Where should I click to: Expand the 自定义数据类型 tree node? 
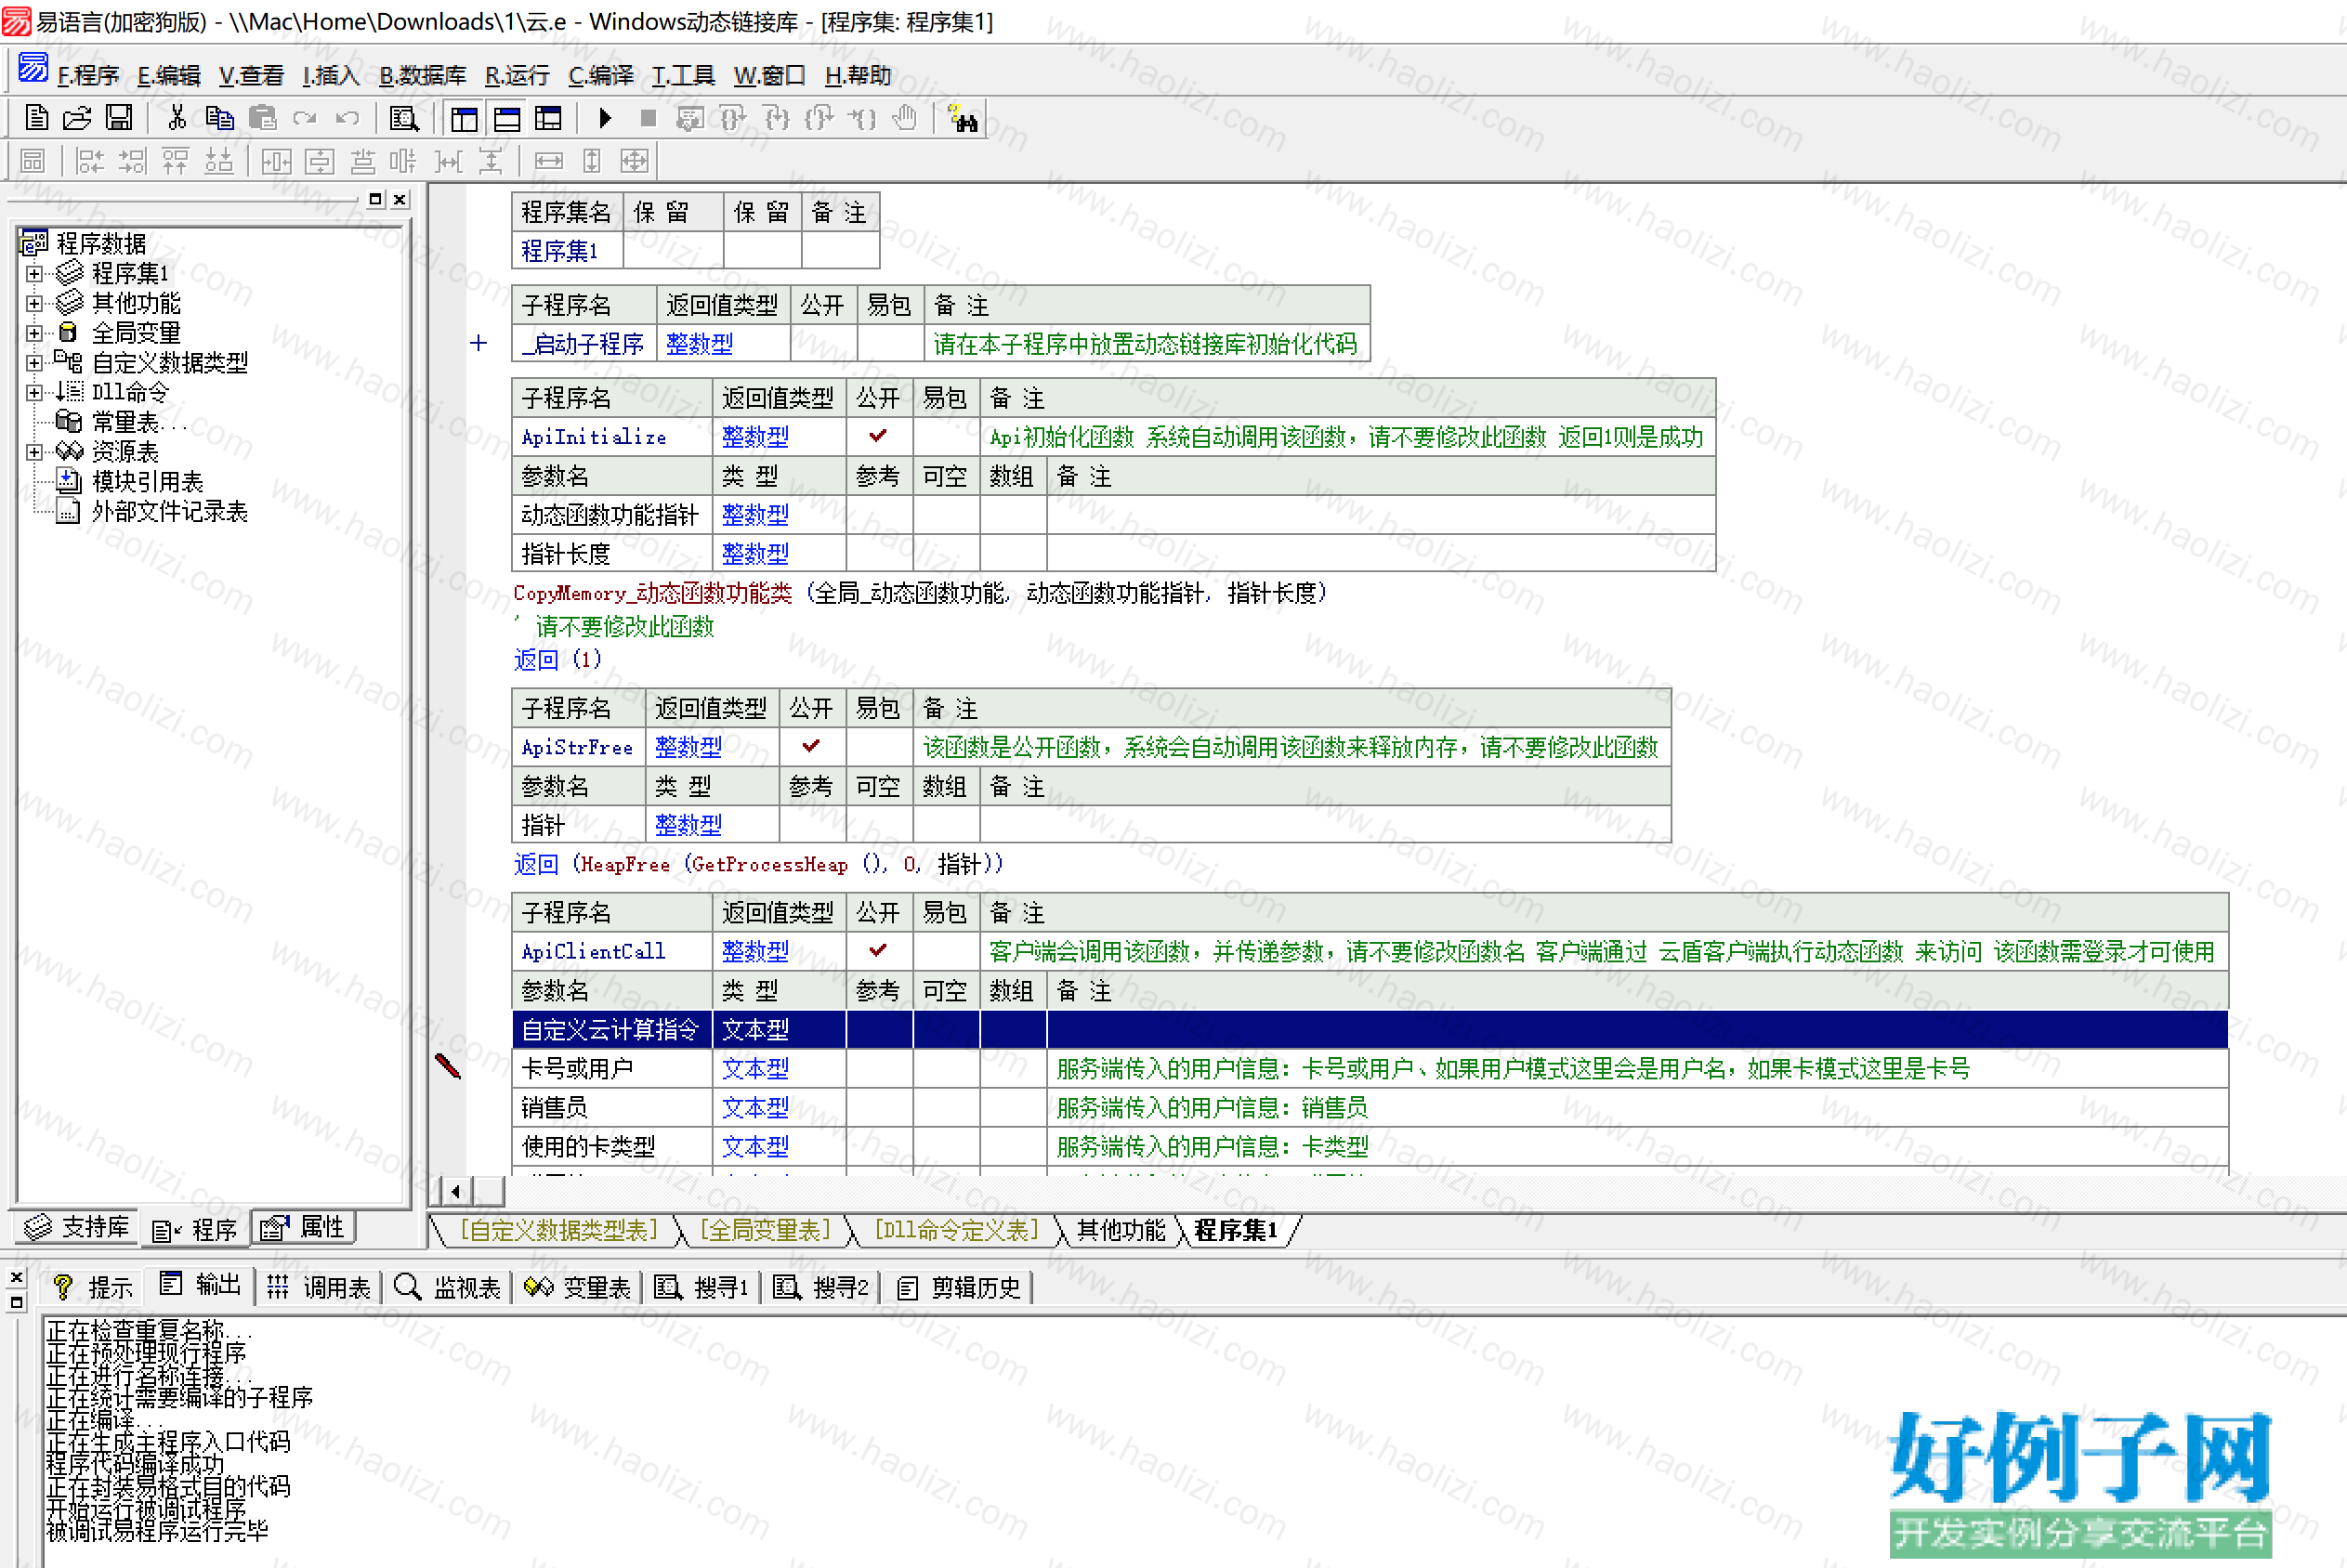point(34,362)
